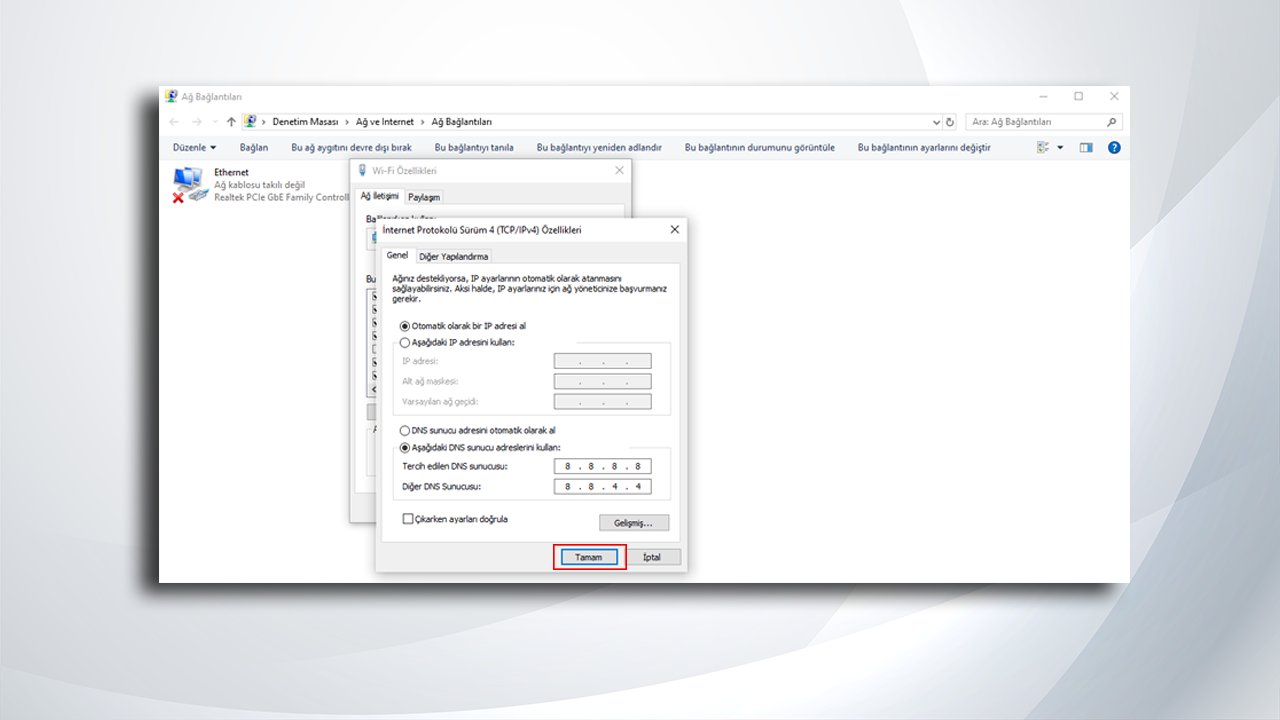
Task: Click 'Ağ Bağlantıları' in the address path
Action: tap(462, 122)
